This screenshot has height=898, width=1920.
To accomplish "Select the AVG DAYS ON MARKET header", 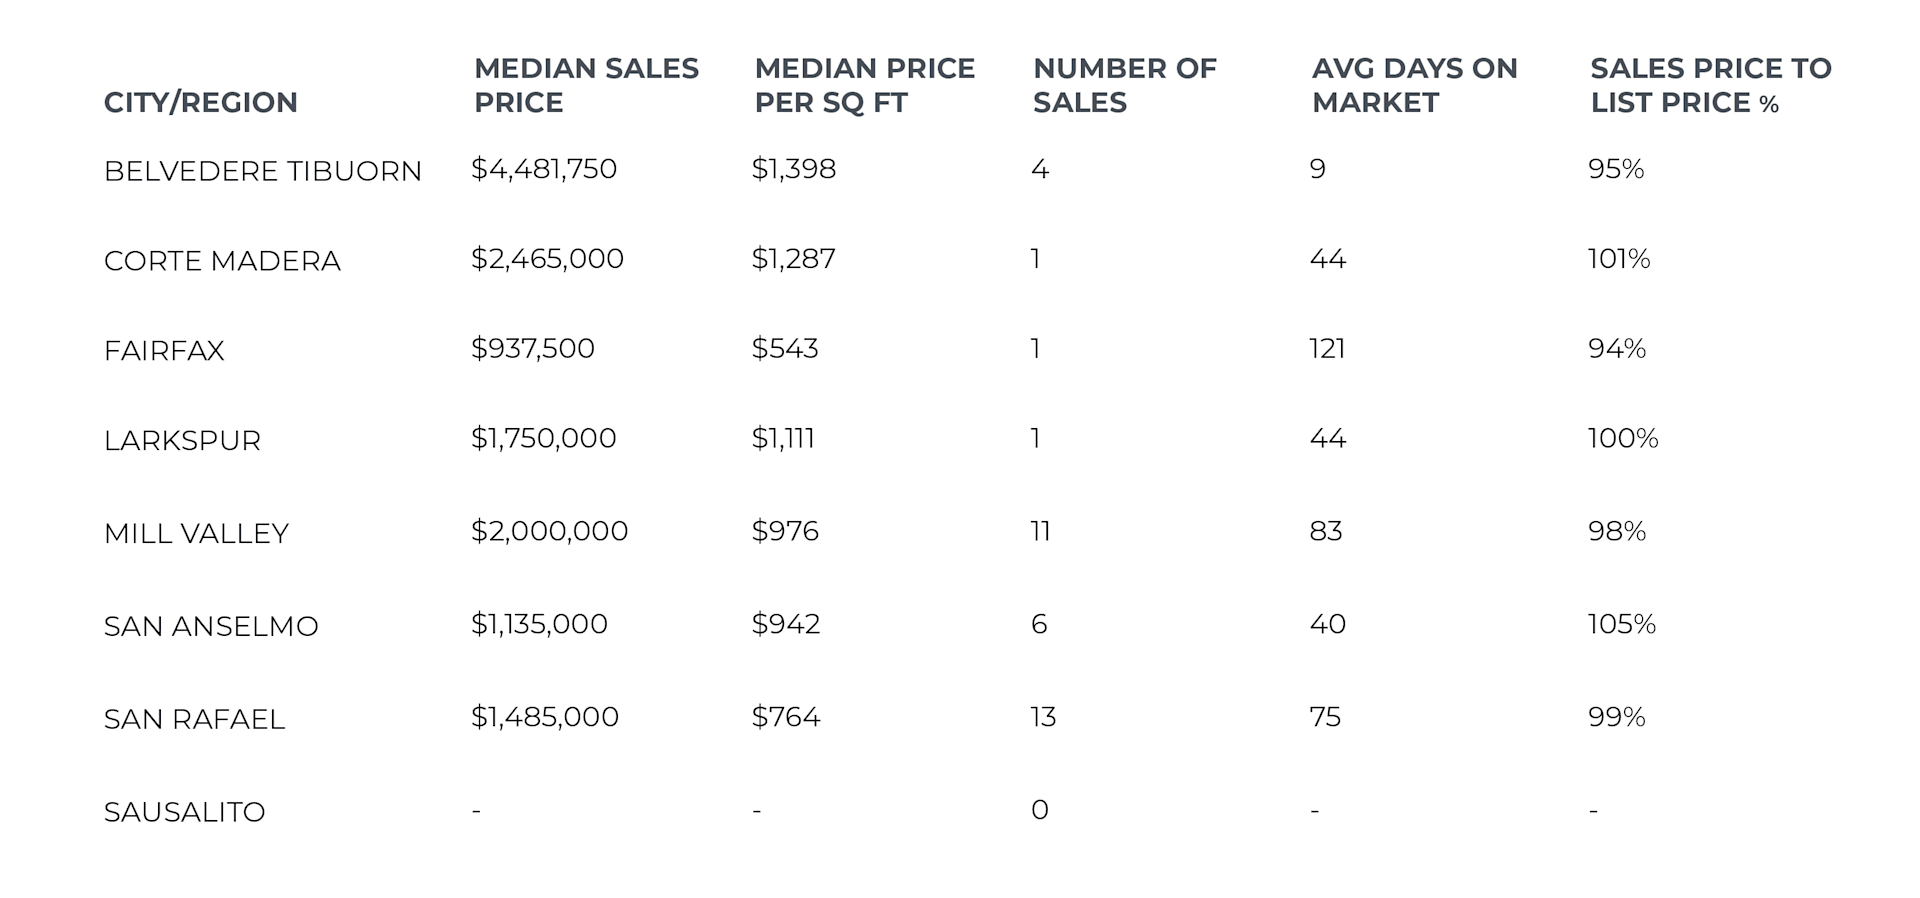I will coord(1414,85).
